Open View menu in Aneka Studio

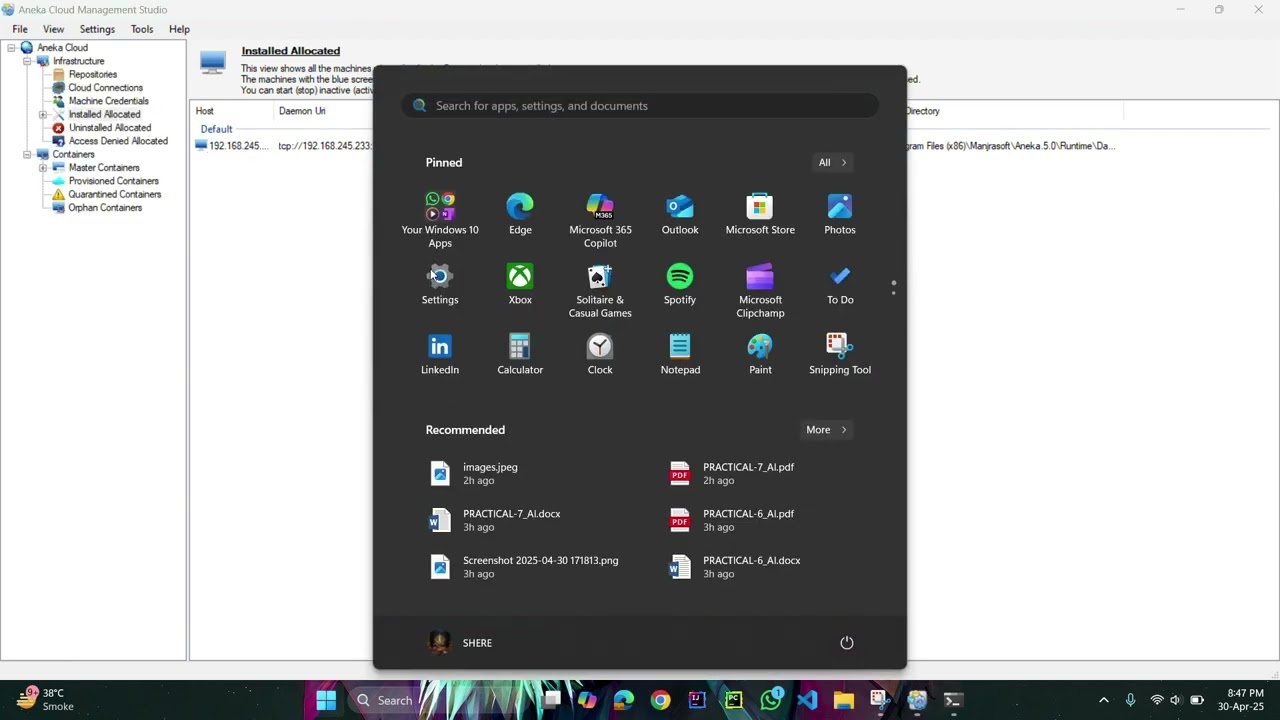click(x=53, y=29)
